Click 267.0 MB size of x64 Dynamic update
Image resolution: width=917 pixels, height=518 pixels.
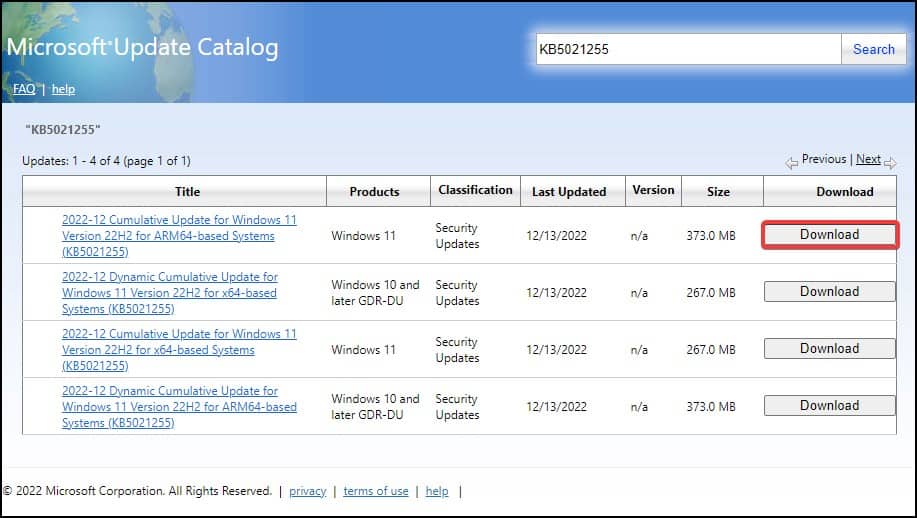click(x=711, y=292)
